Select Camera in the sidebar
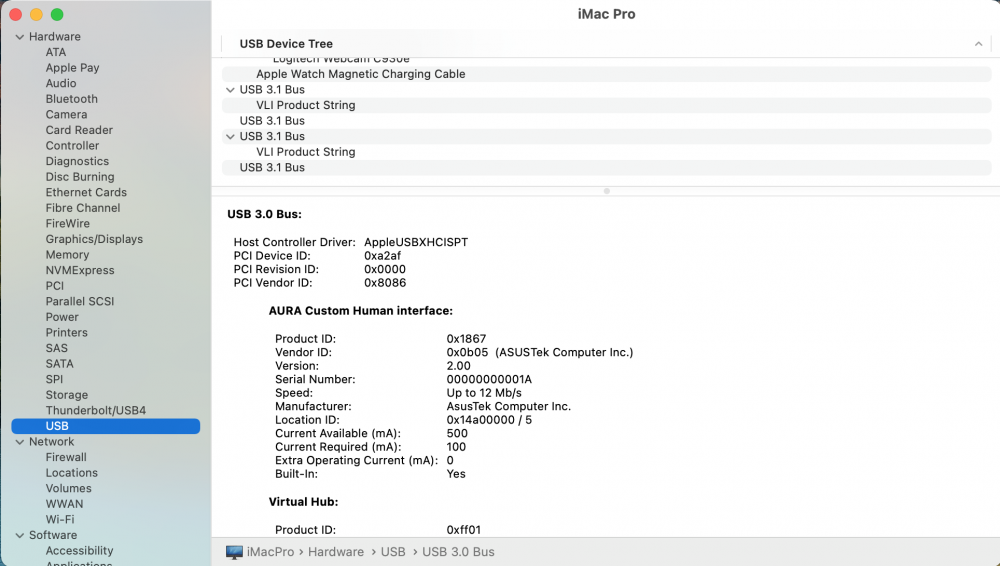 66,115
